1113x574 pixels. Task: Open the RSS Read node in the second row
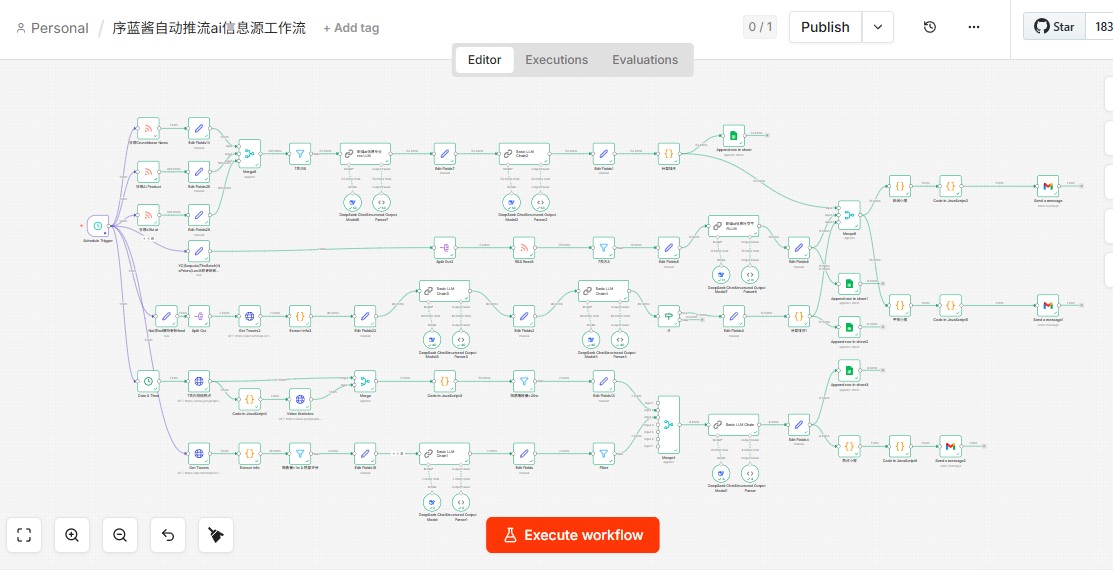coord(524,248)
